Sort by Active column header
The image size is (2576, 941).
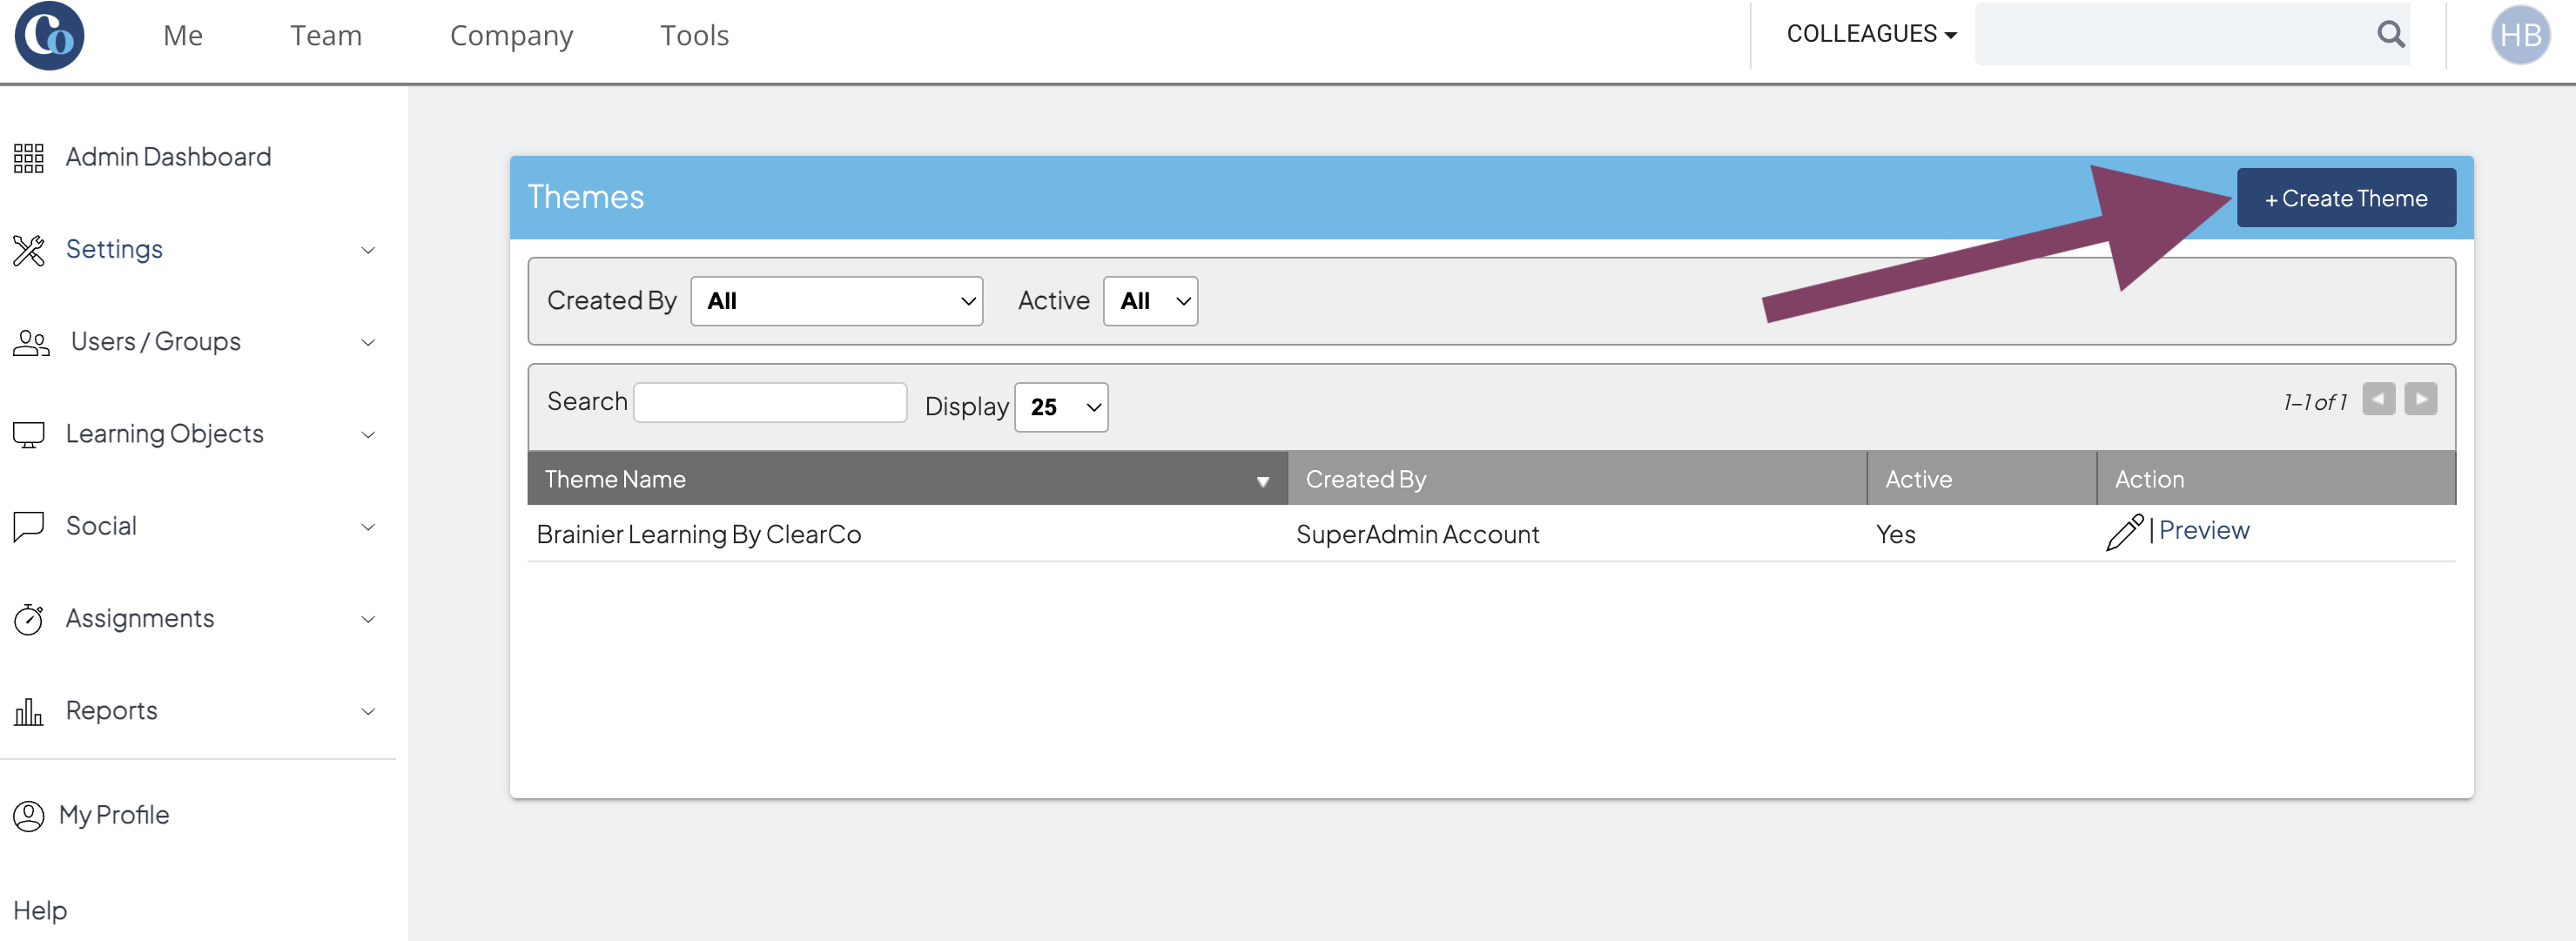1981,479
